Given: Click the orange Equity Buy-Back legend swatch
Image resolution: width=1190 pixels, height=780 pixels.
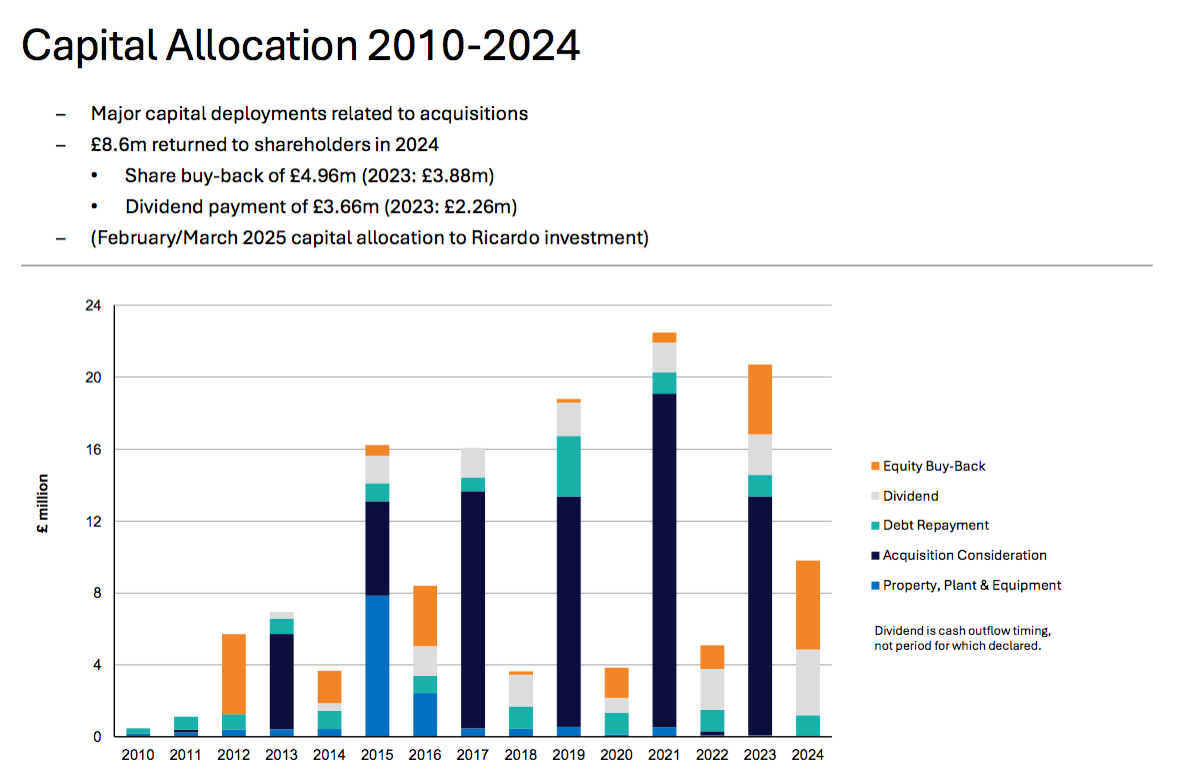Looking at the screenshot, I should [876, 466].
